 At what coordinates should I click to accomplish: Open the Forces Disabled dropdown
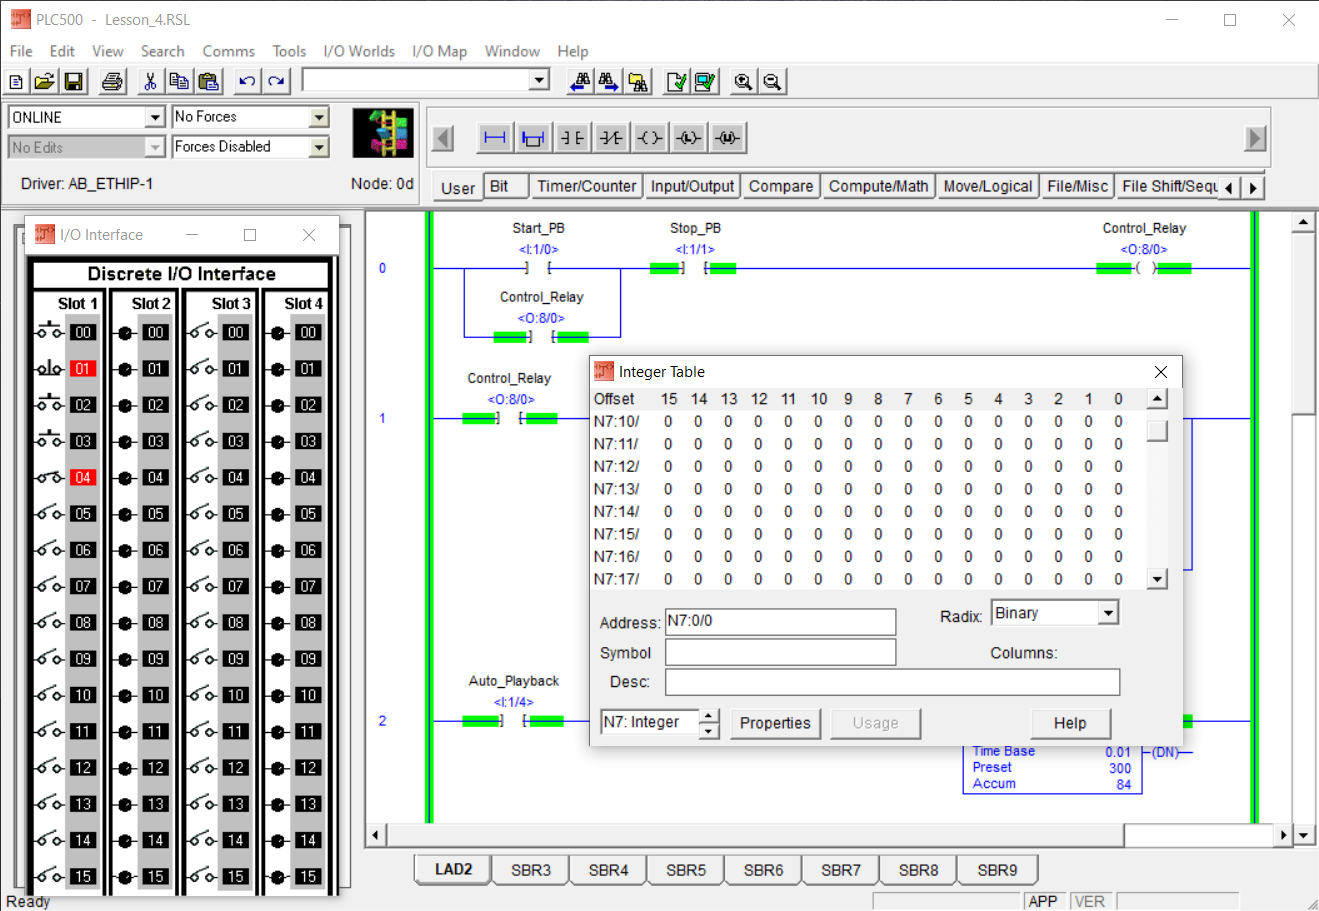pyautogui.click(x=319, y=147)
